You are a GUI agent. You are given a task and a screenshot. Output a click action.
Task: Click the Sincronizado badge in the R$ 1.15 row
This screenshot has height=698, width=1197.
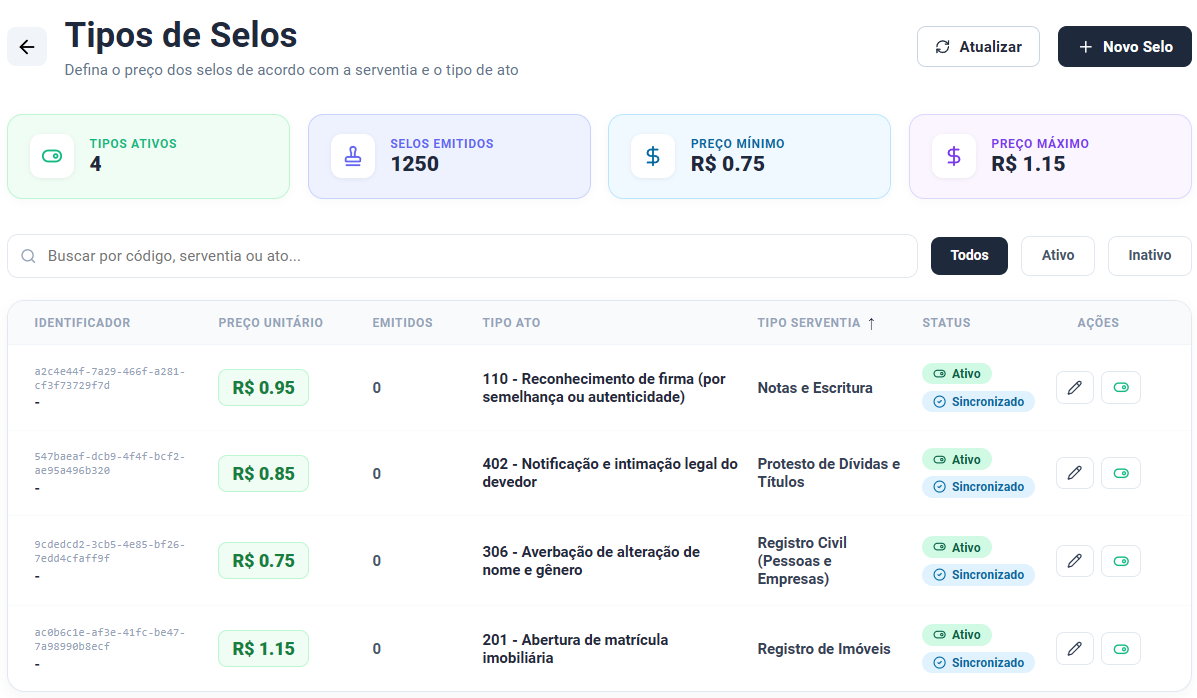click(x=978, y=663)
